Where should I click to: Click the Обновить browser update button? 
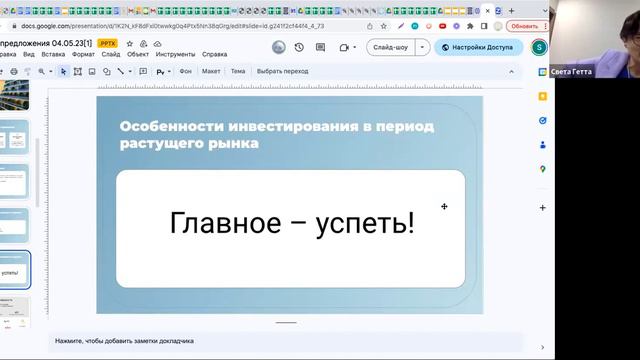coord(526,26)
